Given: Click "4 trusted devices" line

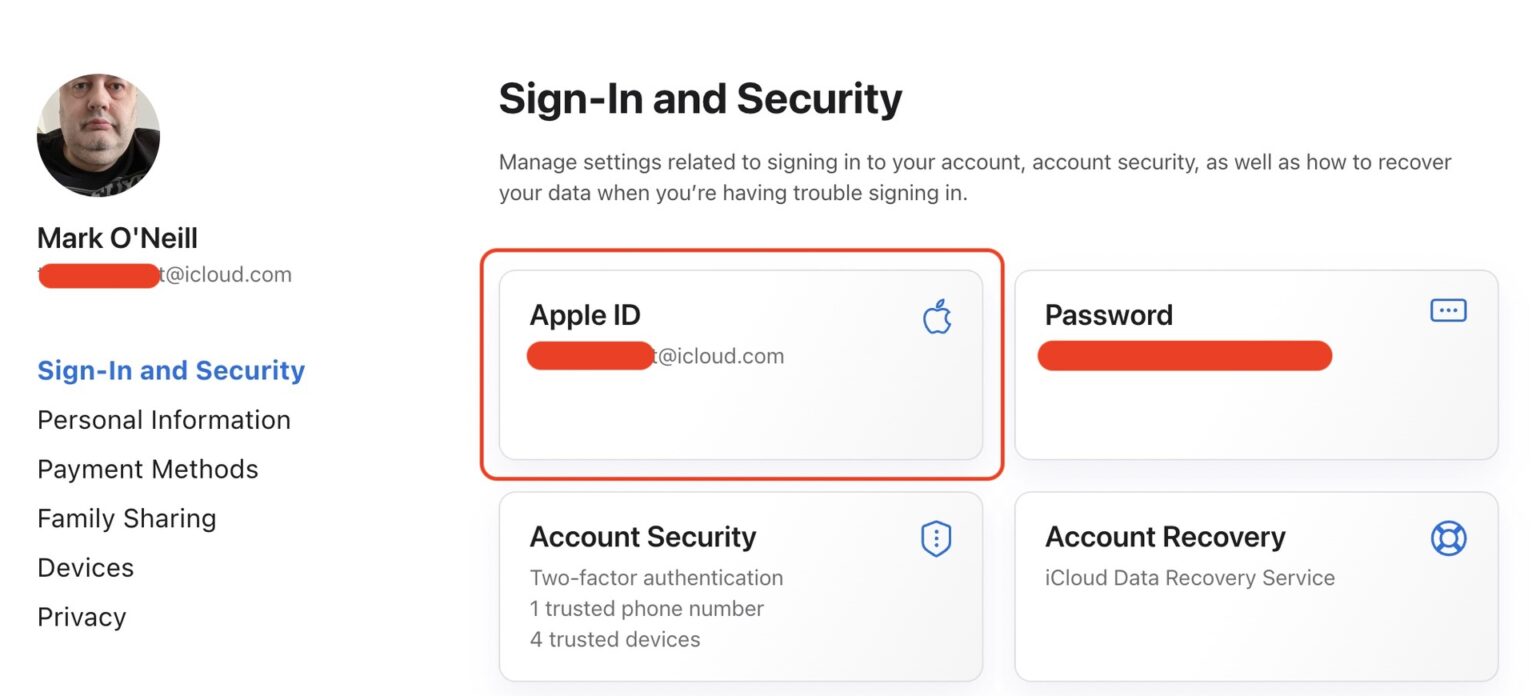Looking at the screenshot, I should tap(615, 639).
